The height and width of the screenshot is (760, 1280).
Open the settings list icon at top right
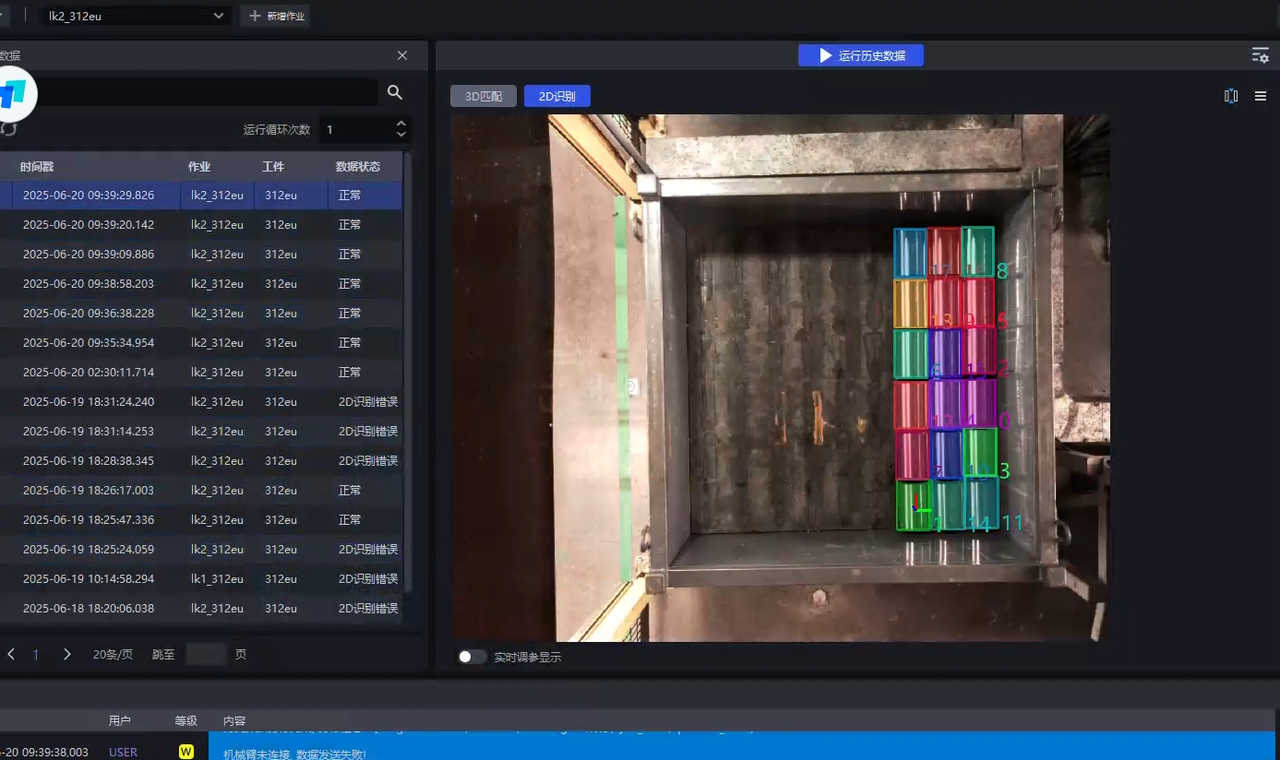pos(1260,56)
